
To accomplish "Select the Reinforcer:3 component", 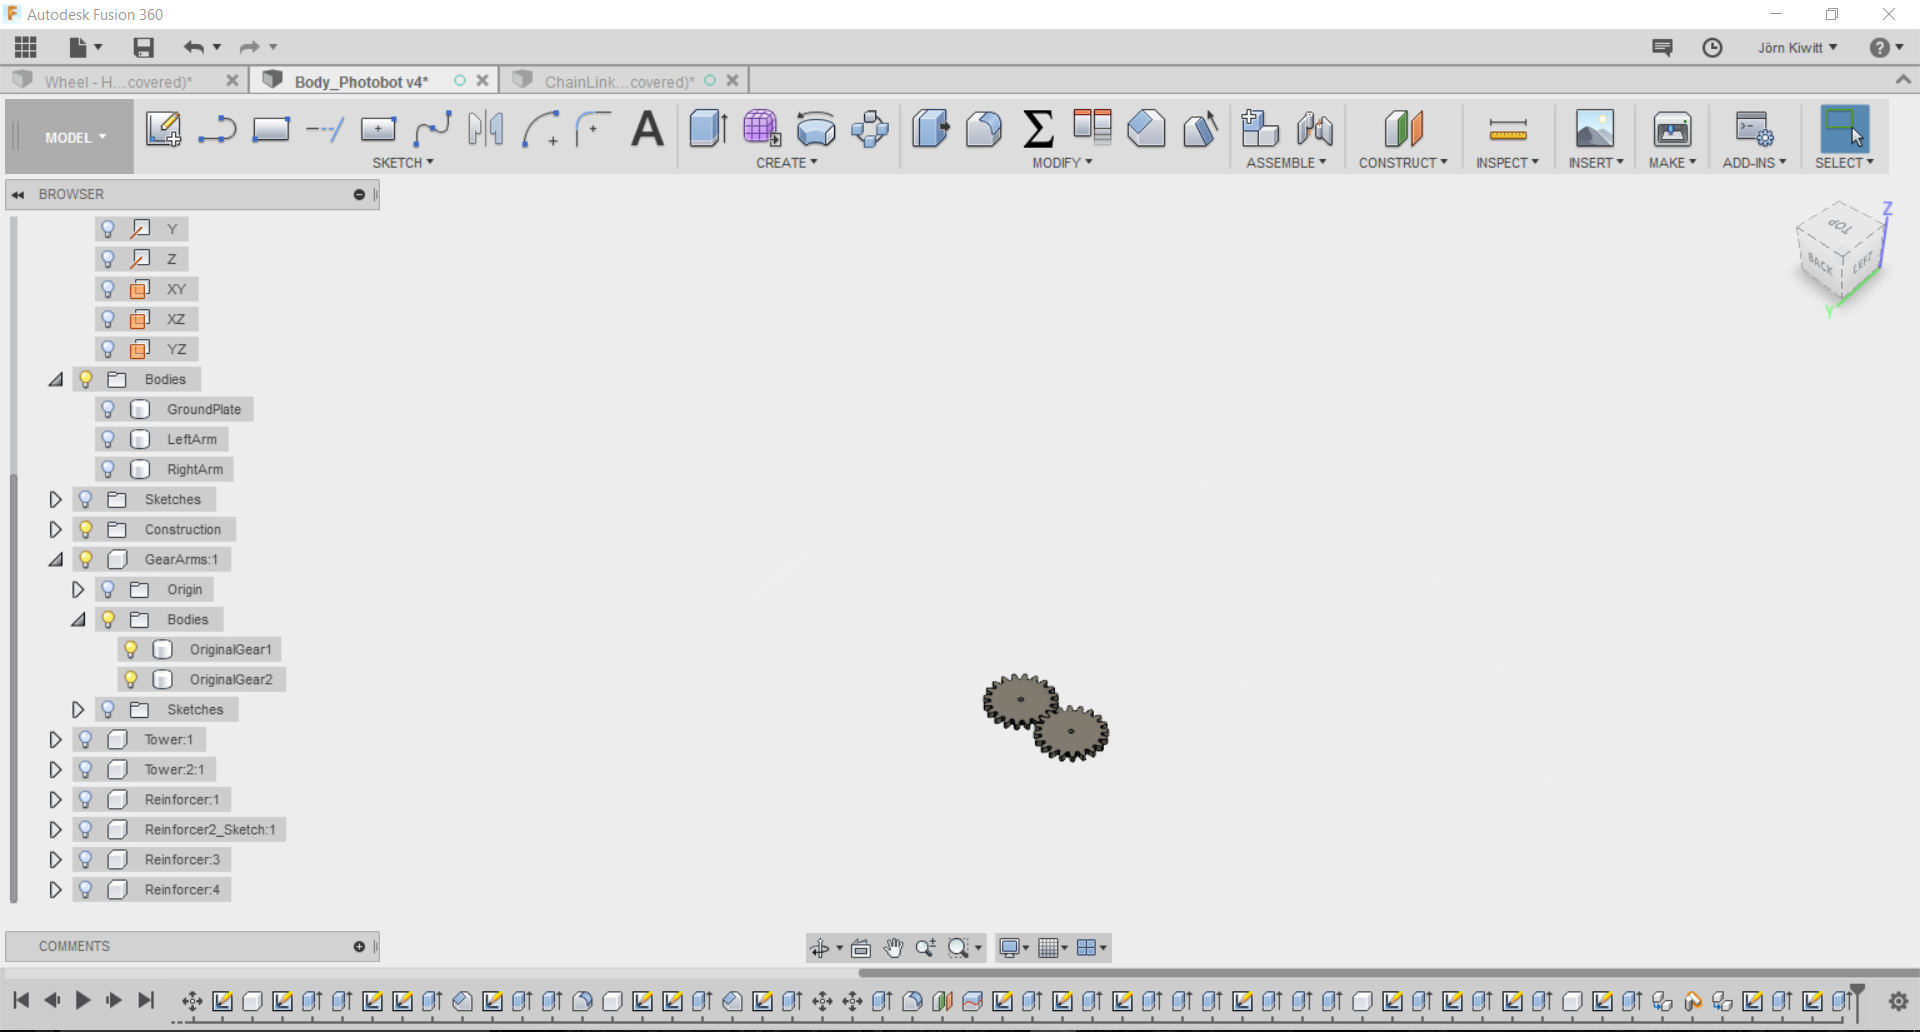I will click(182, 859).
